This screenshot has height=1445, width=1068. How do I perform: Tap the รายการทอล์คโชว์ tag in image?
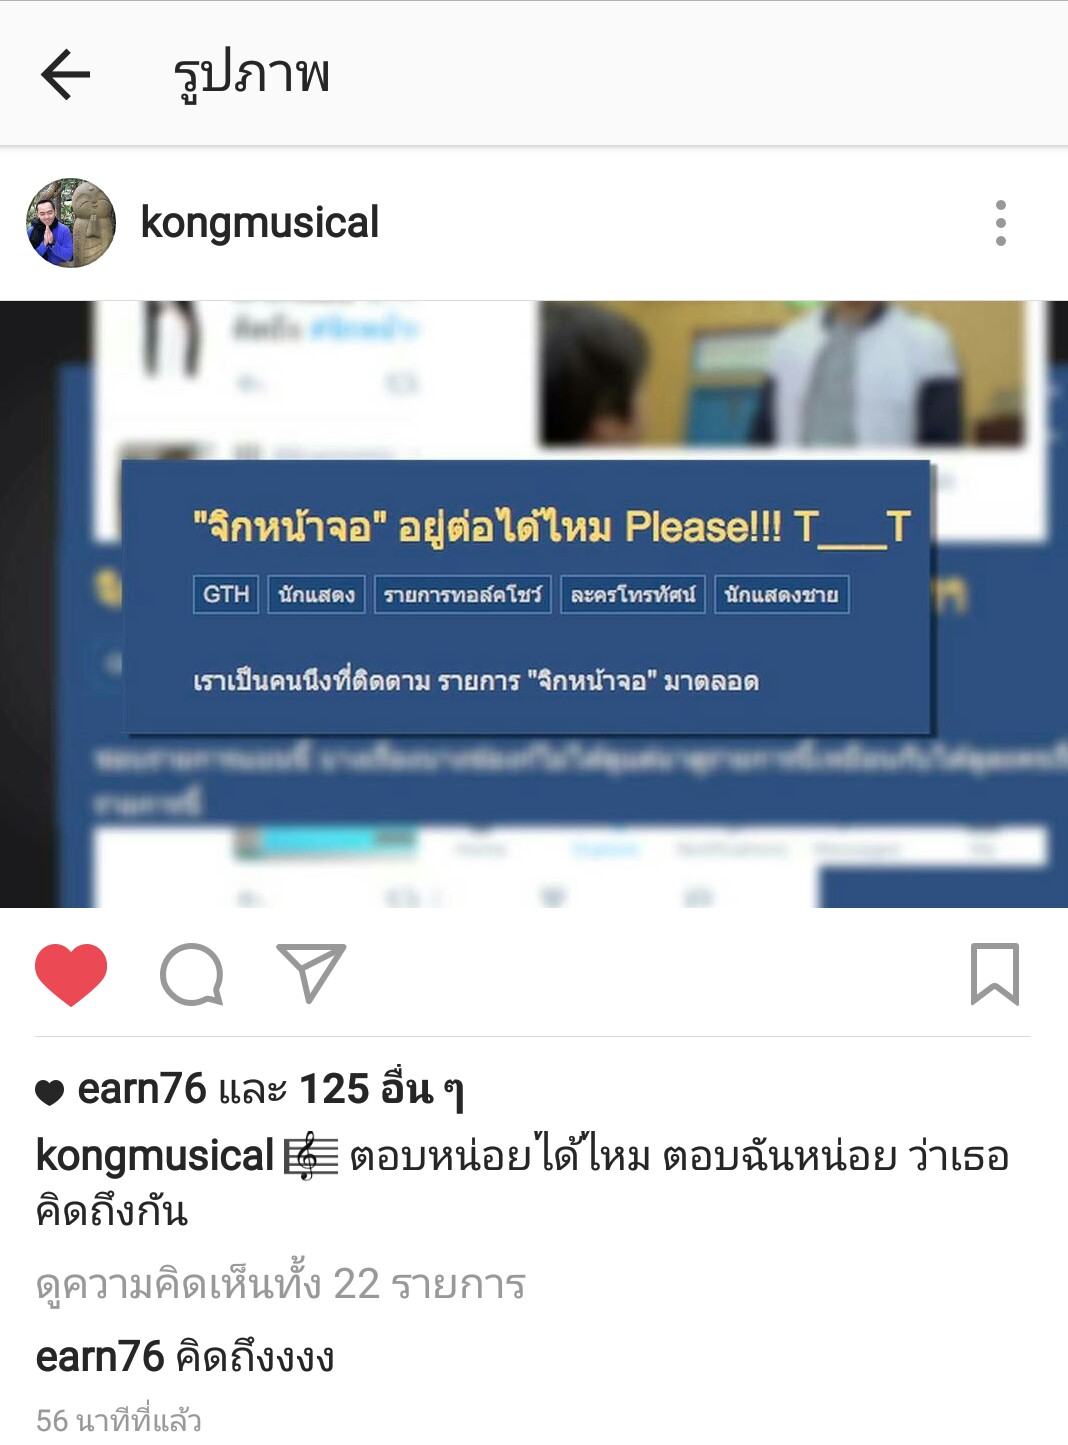click(462, 594)
